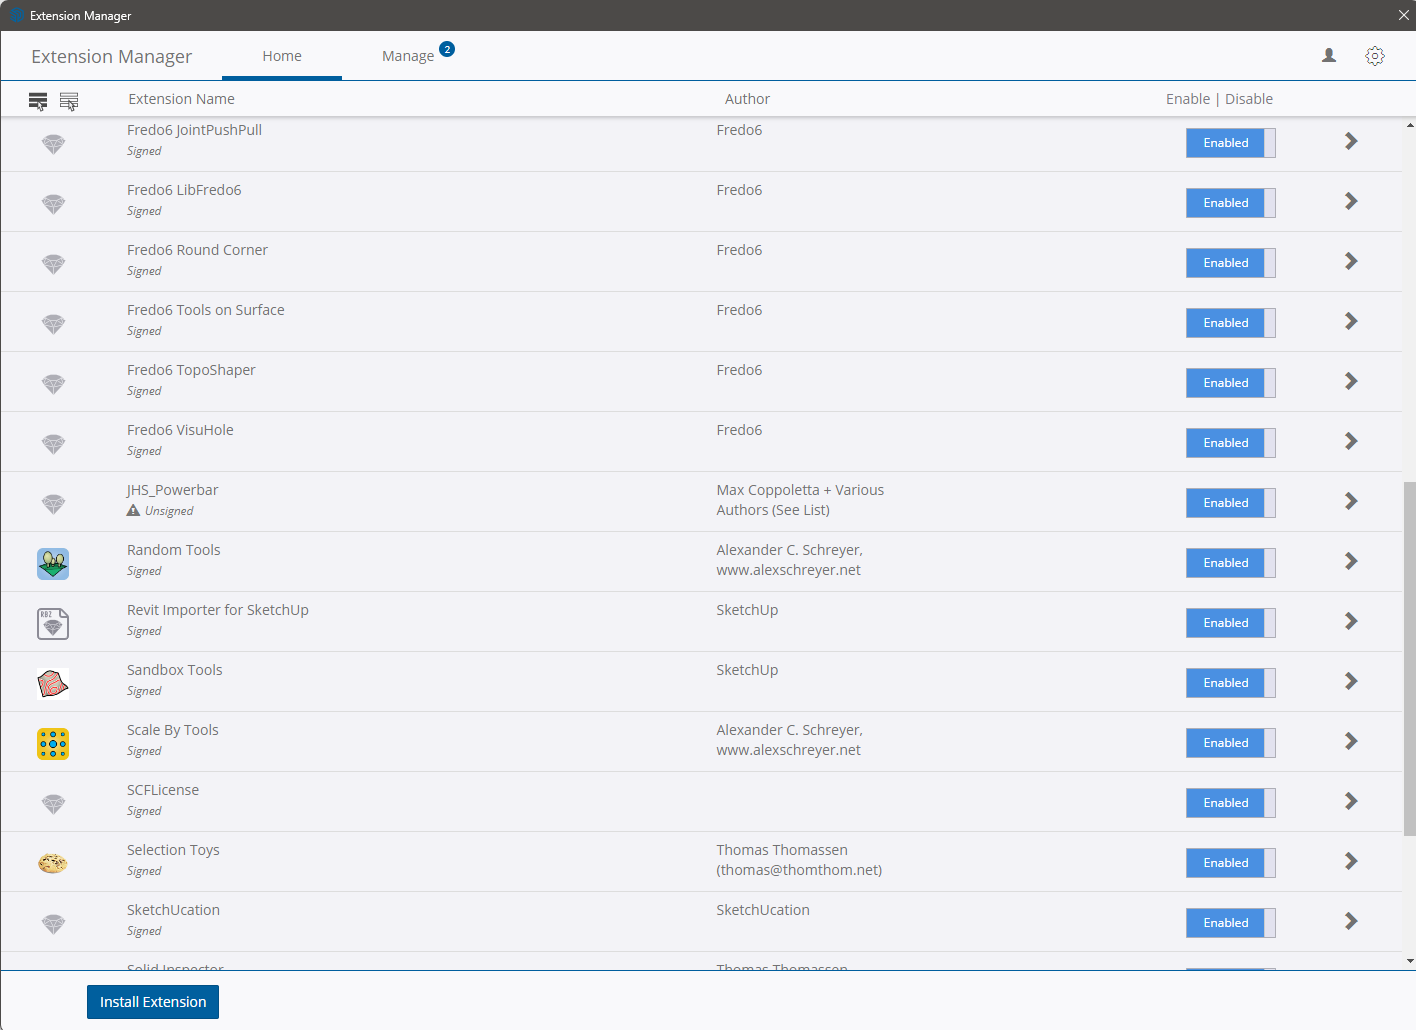This screenshot has width=1416, height=1030.
Task: Open the user account profile icon
Action: [x=1329, y=56]
